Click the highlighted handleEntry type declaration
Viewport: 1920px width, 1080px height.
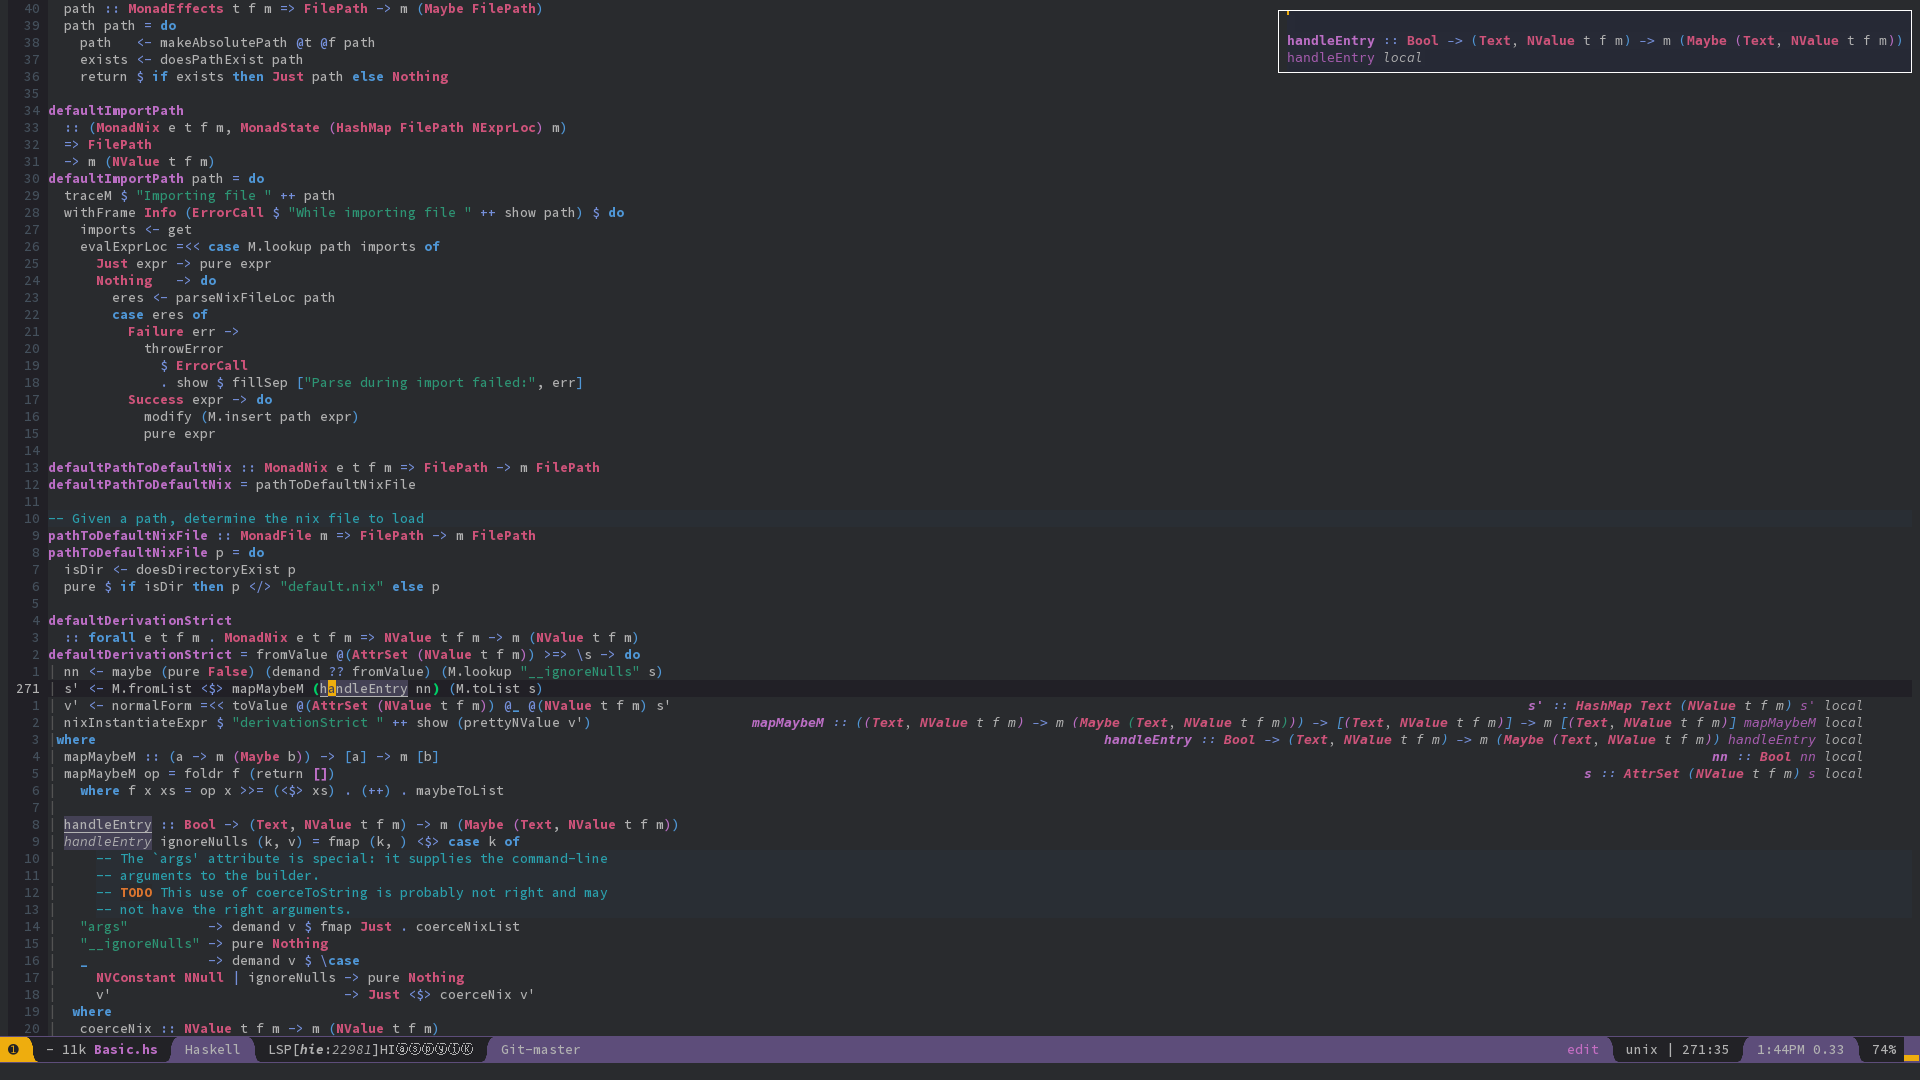108,824
